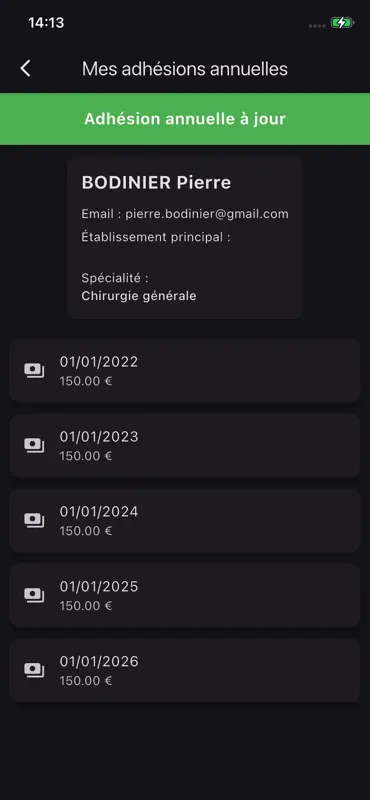370x800 pixels.
Task: Select the 01/01/2024 membership date
Action: pos(99,512)
